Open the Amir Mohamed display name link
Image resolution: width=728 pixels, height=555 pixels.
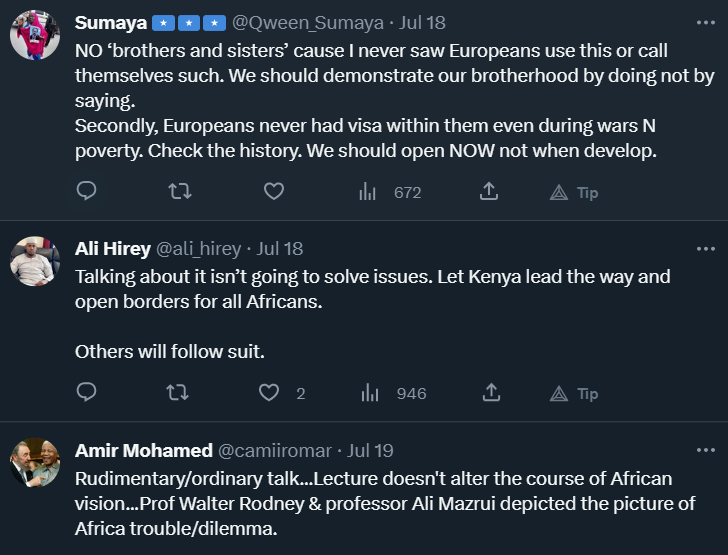(x=143, y=451)
